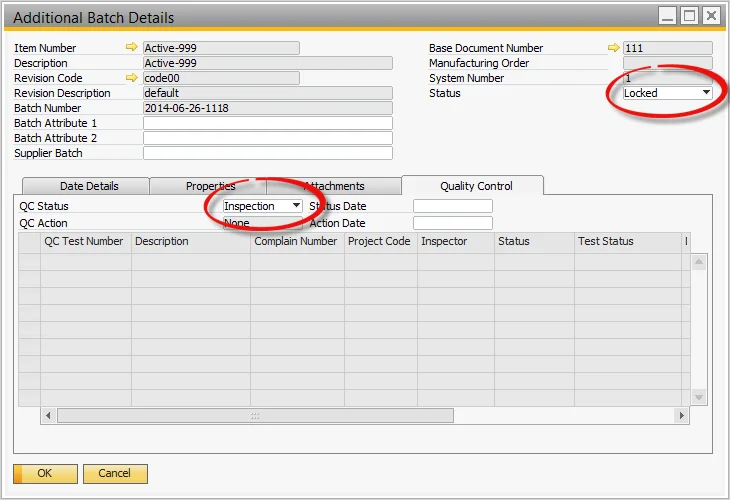730x500 pixels.
Task: Maximize the Additional Batch Details window
Action: tap(689, 16)
